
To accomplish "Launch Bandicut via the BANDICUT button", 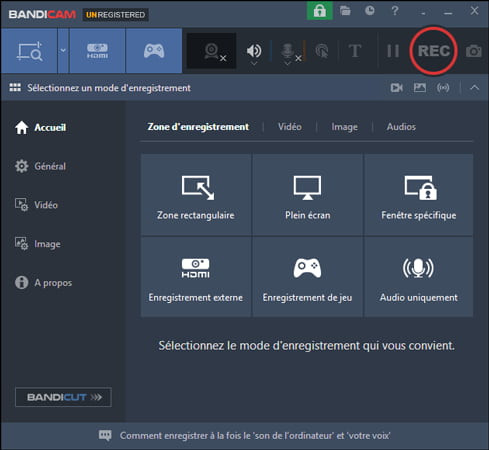I will pos(63,397).
